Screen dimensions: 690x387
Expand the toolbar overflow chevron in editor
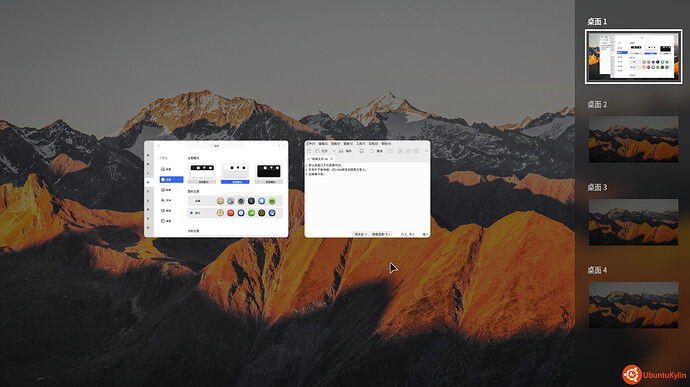click(x=426, y=151)
